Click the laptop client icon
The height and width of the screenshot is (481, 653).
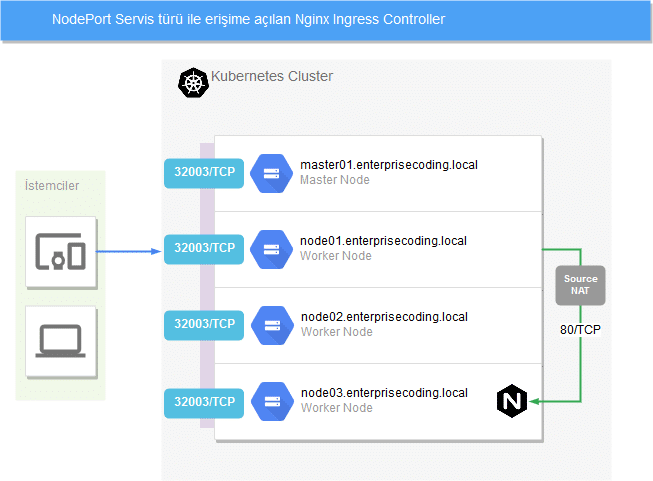61,341
